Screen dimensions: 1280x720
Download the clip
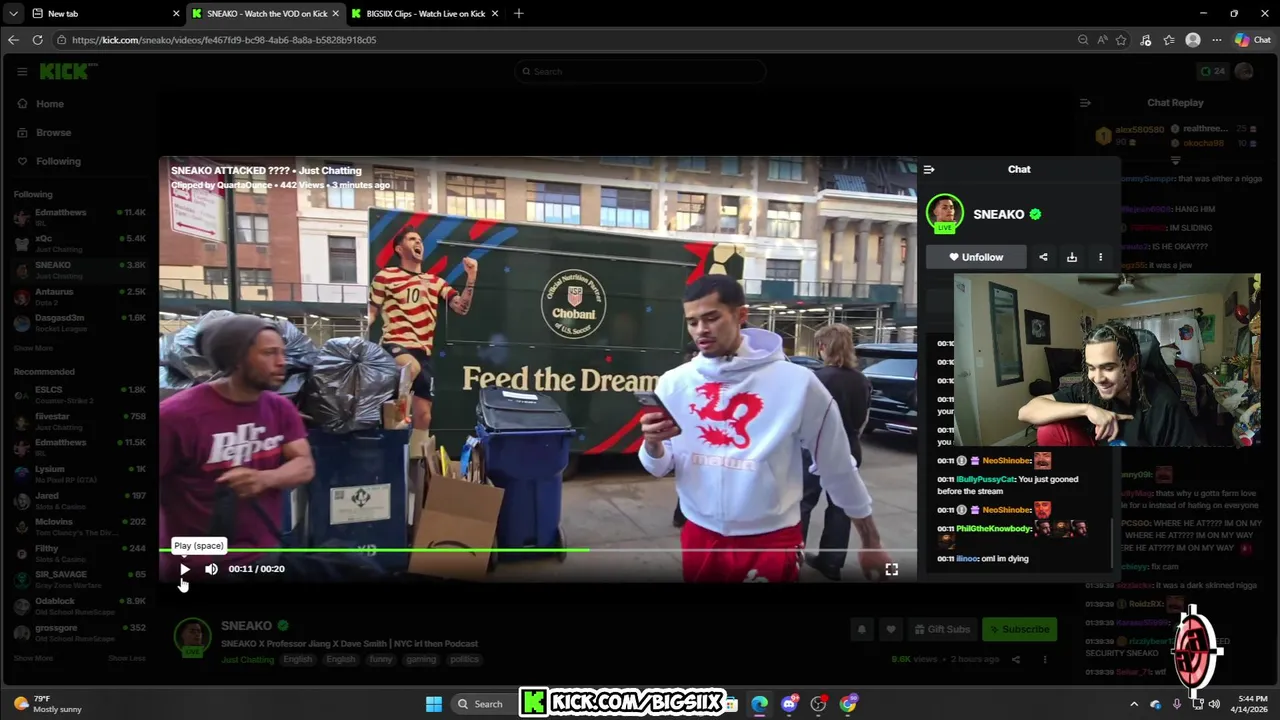click(x=1072, y=257)
